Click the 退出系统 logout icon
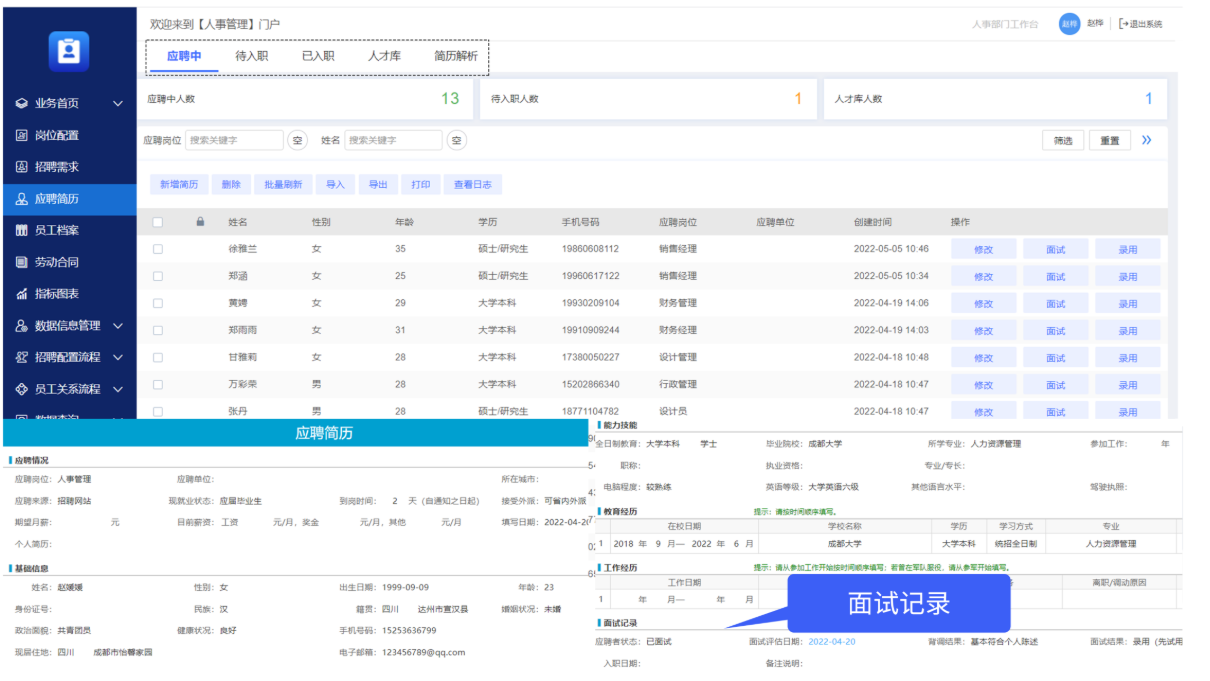This screenshot has height=681, width=1210. [1123, 24]
